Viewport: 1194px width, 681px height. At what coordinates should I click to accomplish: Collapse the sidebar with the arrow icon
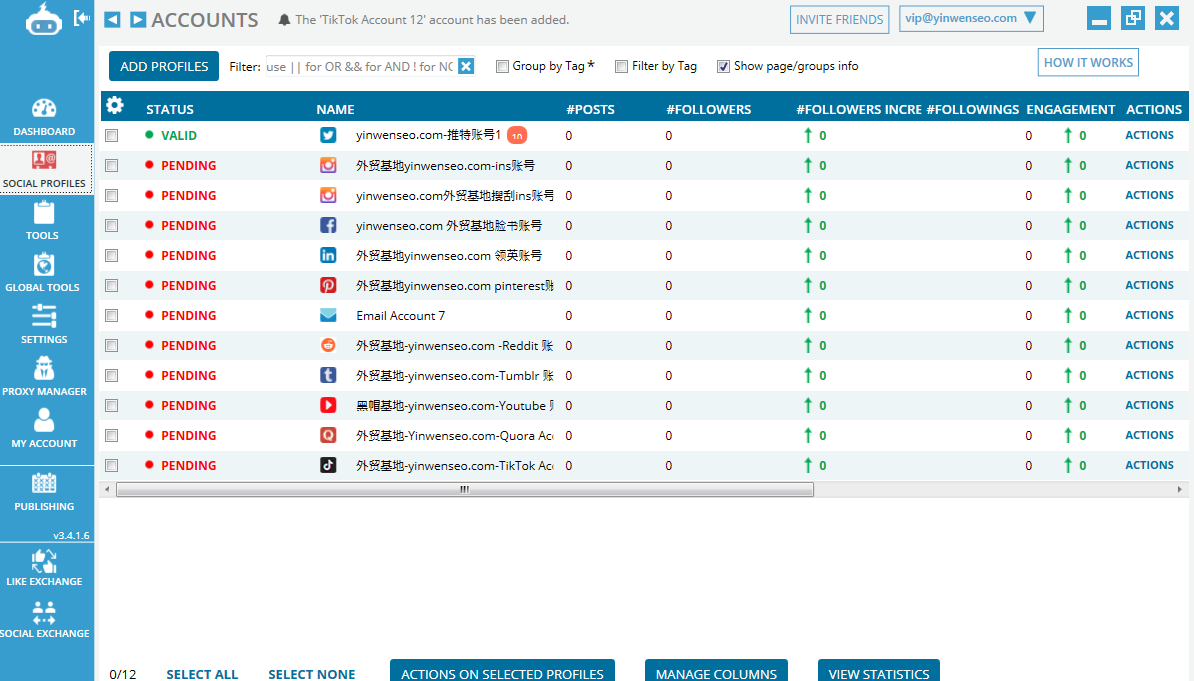point(83,18)
